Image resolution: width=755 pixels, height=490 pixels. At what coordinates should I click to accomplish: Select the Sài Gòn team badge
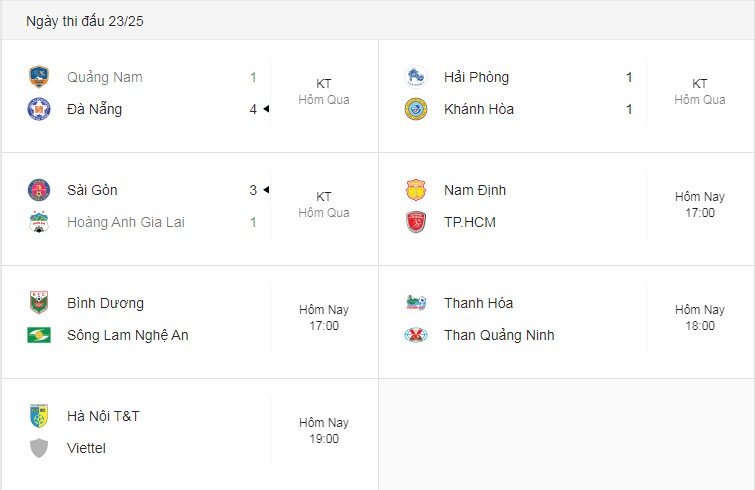(39, 190)
